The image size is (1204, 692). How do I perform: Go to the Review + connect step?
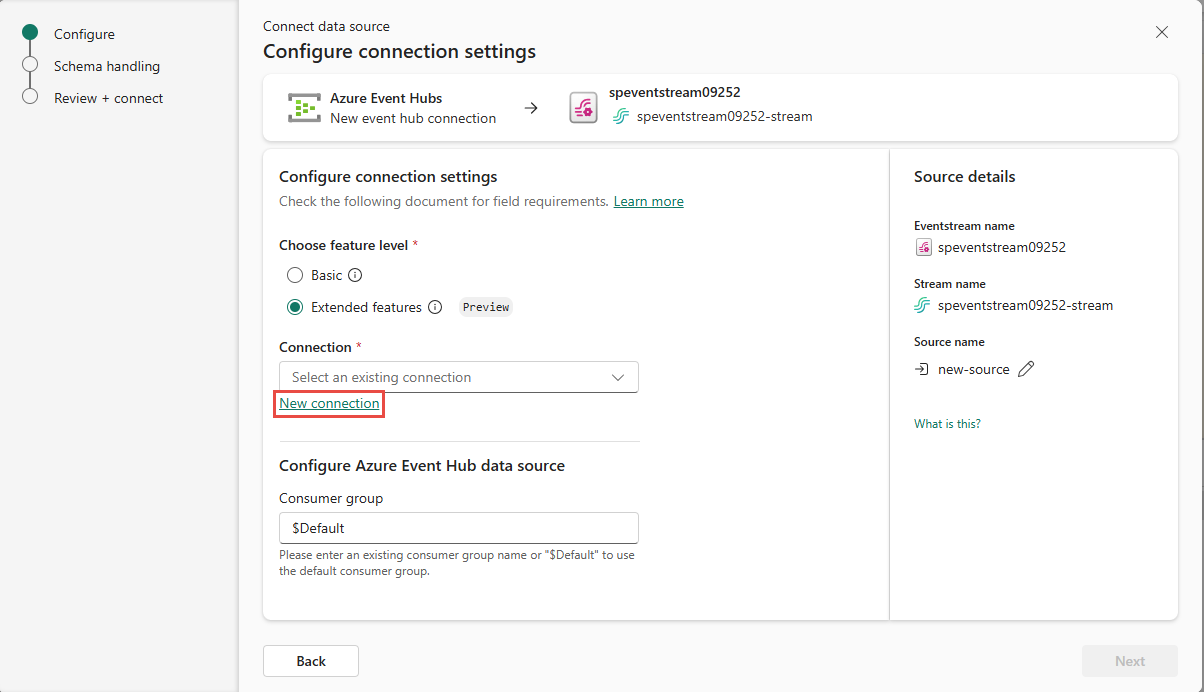click(x=108, y=98)
